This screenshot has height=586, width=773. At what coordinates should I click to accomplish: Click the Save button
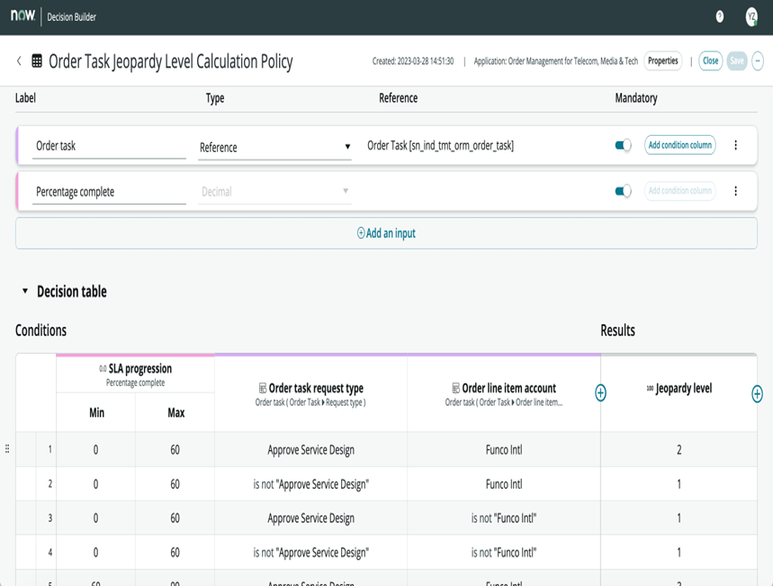tap(737, 61)
